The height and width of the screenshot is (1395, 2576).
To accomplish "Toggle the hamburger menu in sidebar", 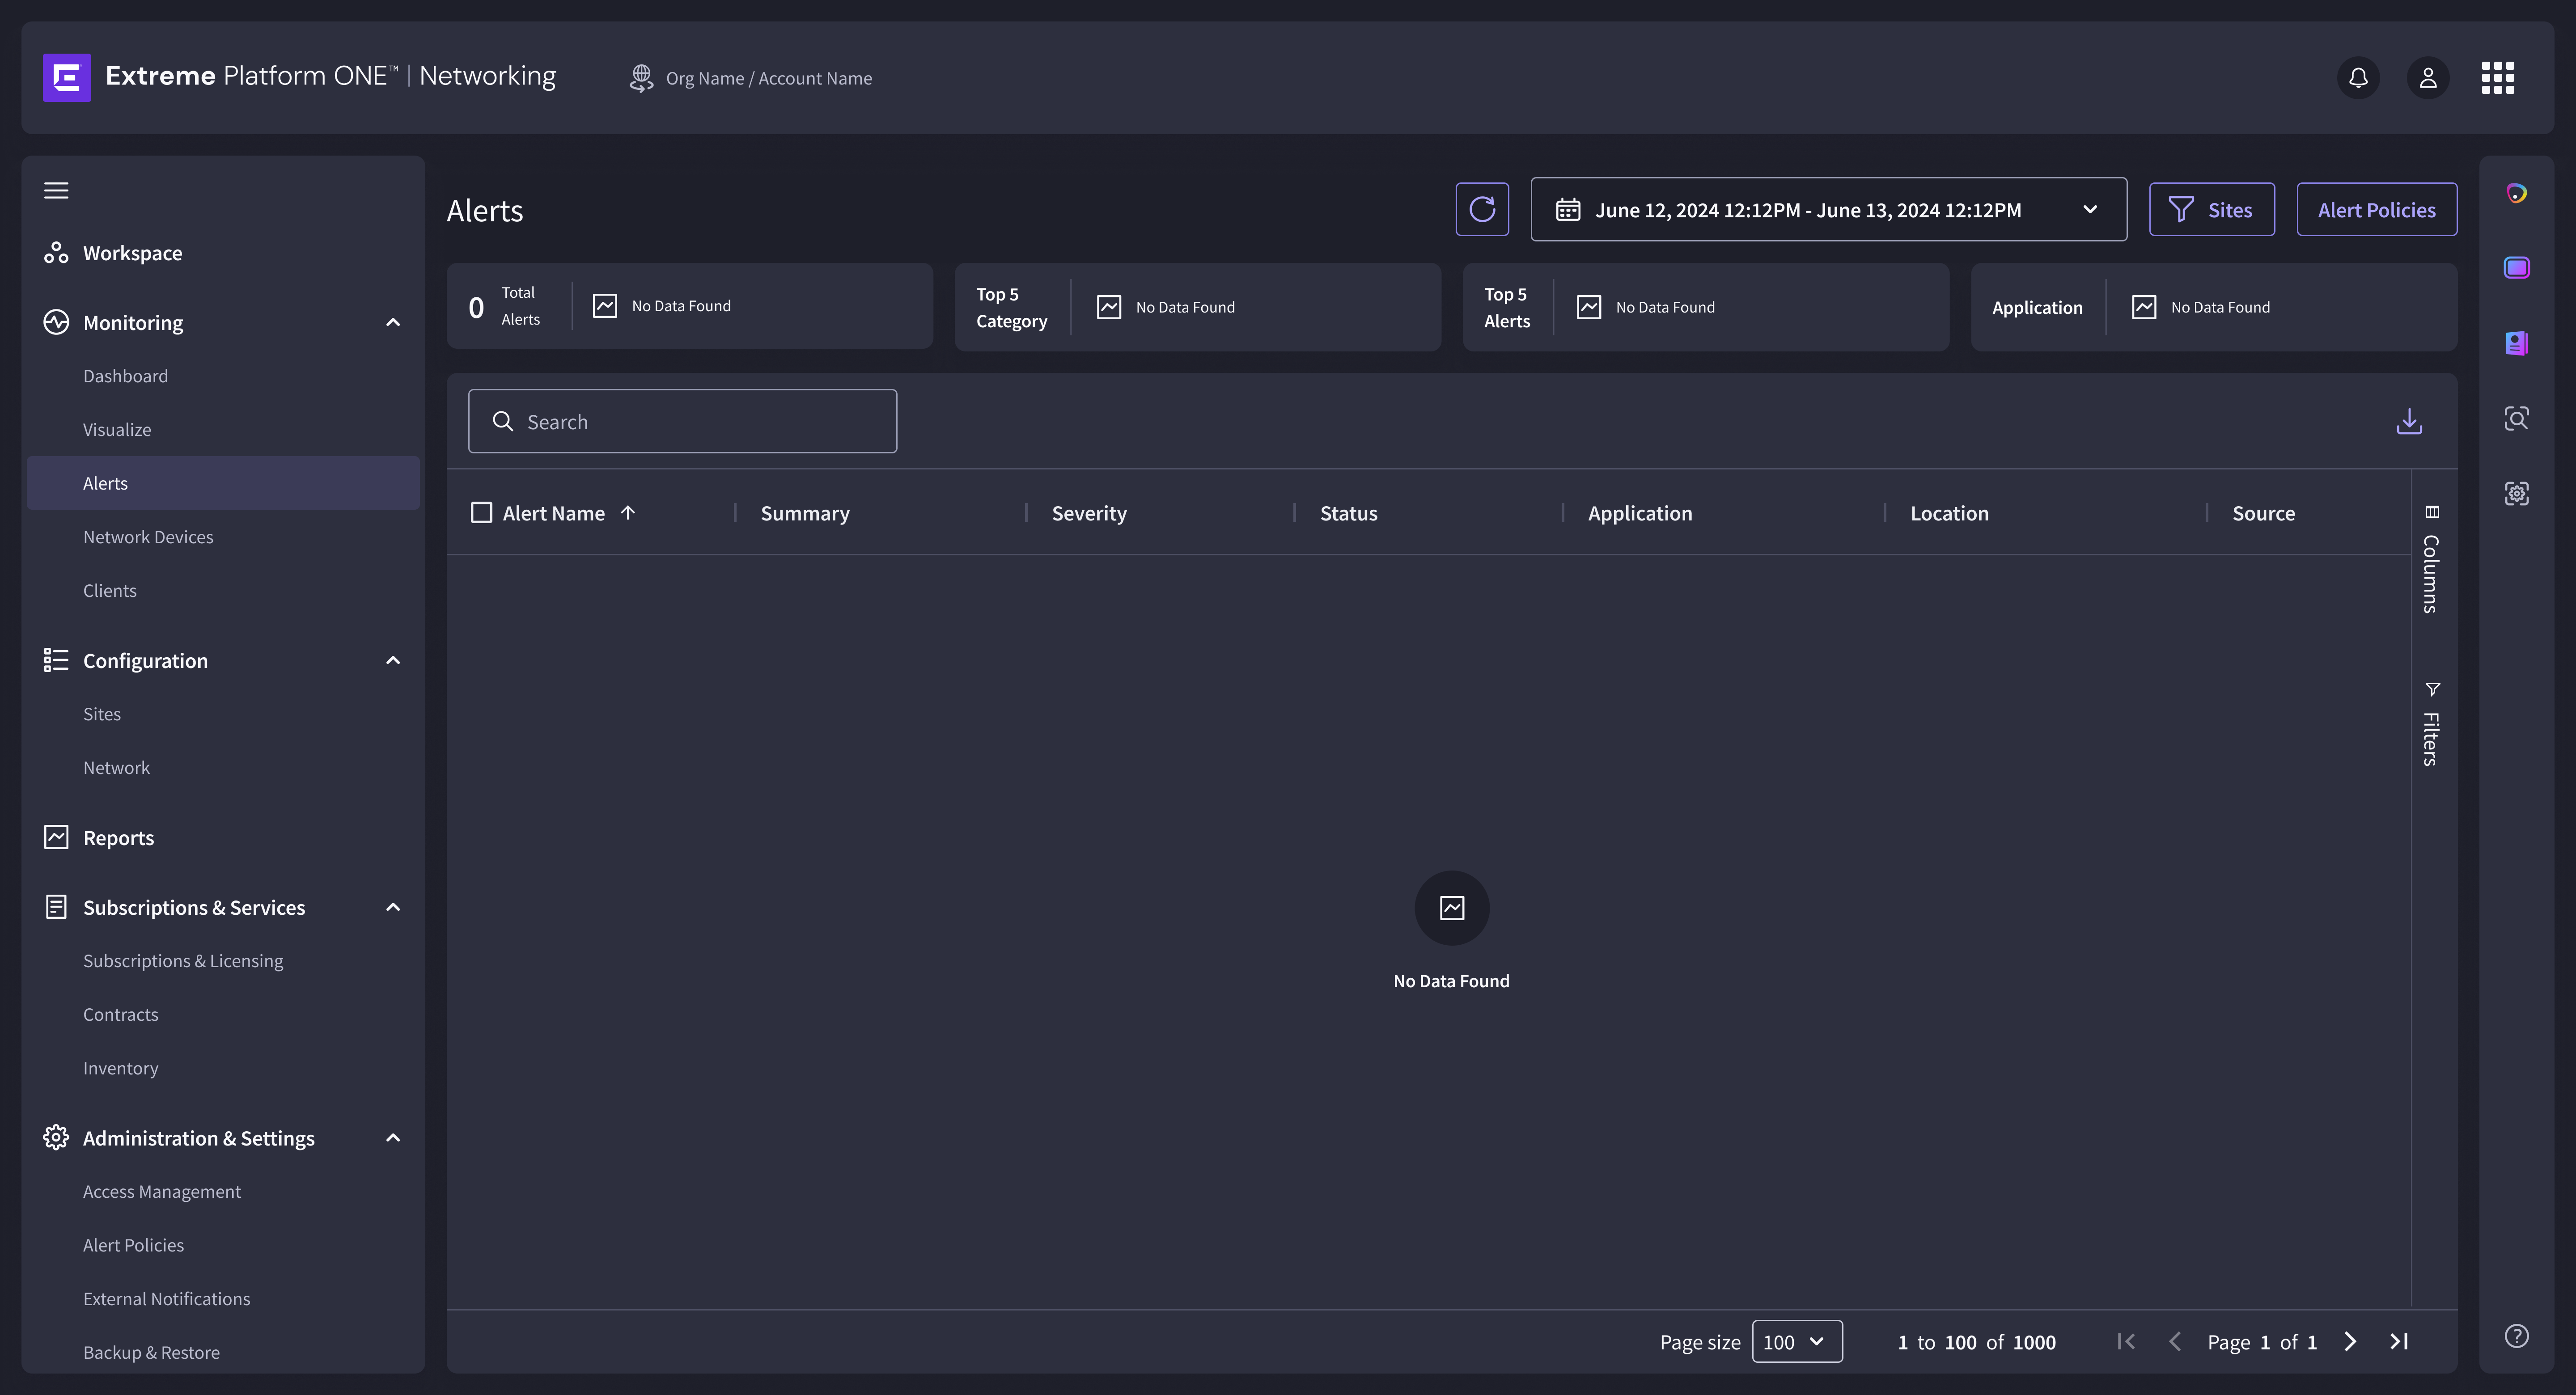I will click(56, 190).
